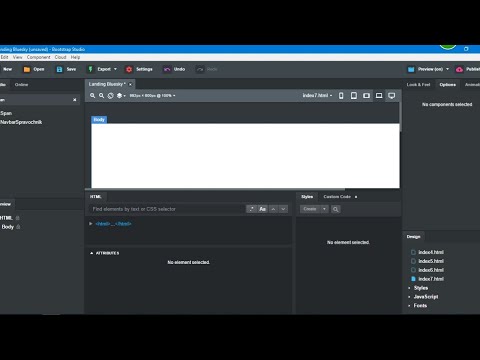Click the lock icon next to Body in Overview
This screenshot has height=360, width=480.
(18, 227)
